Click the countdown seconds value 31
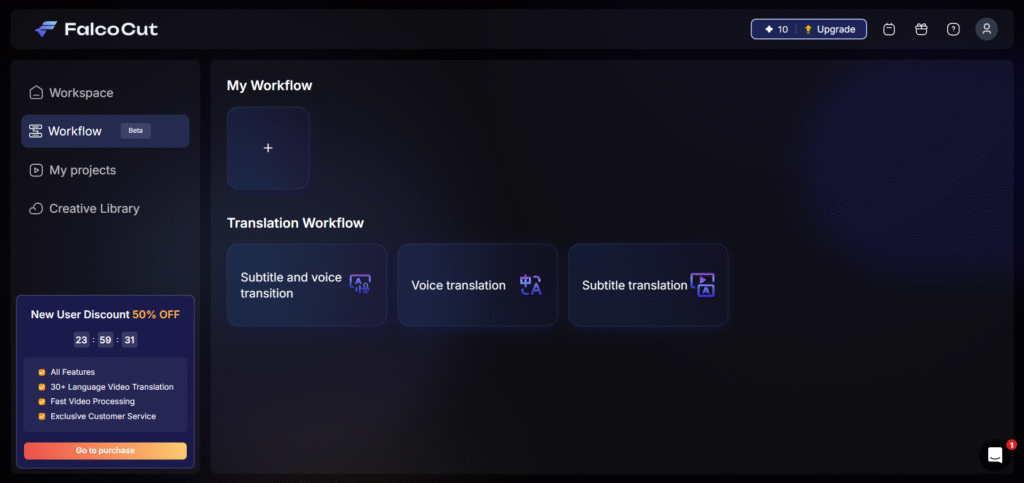This screenshot has width=1024, height=483. pyautogui.click(x=129, y=340)
